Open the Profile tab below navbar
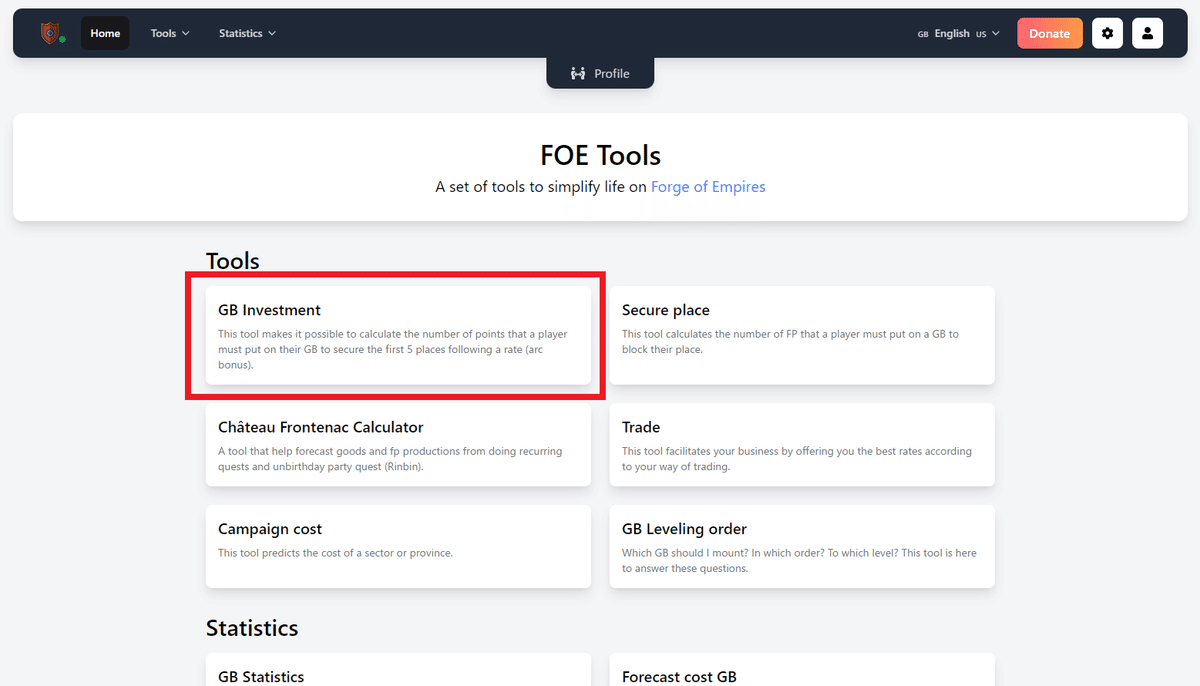 [600, 73]
